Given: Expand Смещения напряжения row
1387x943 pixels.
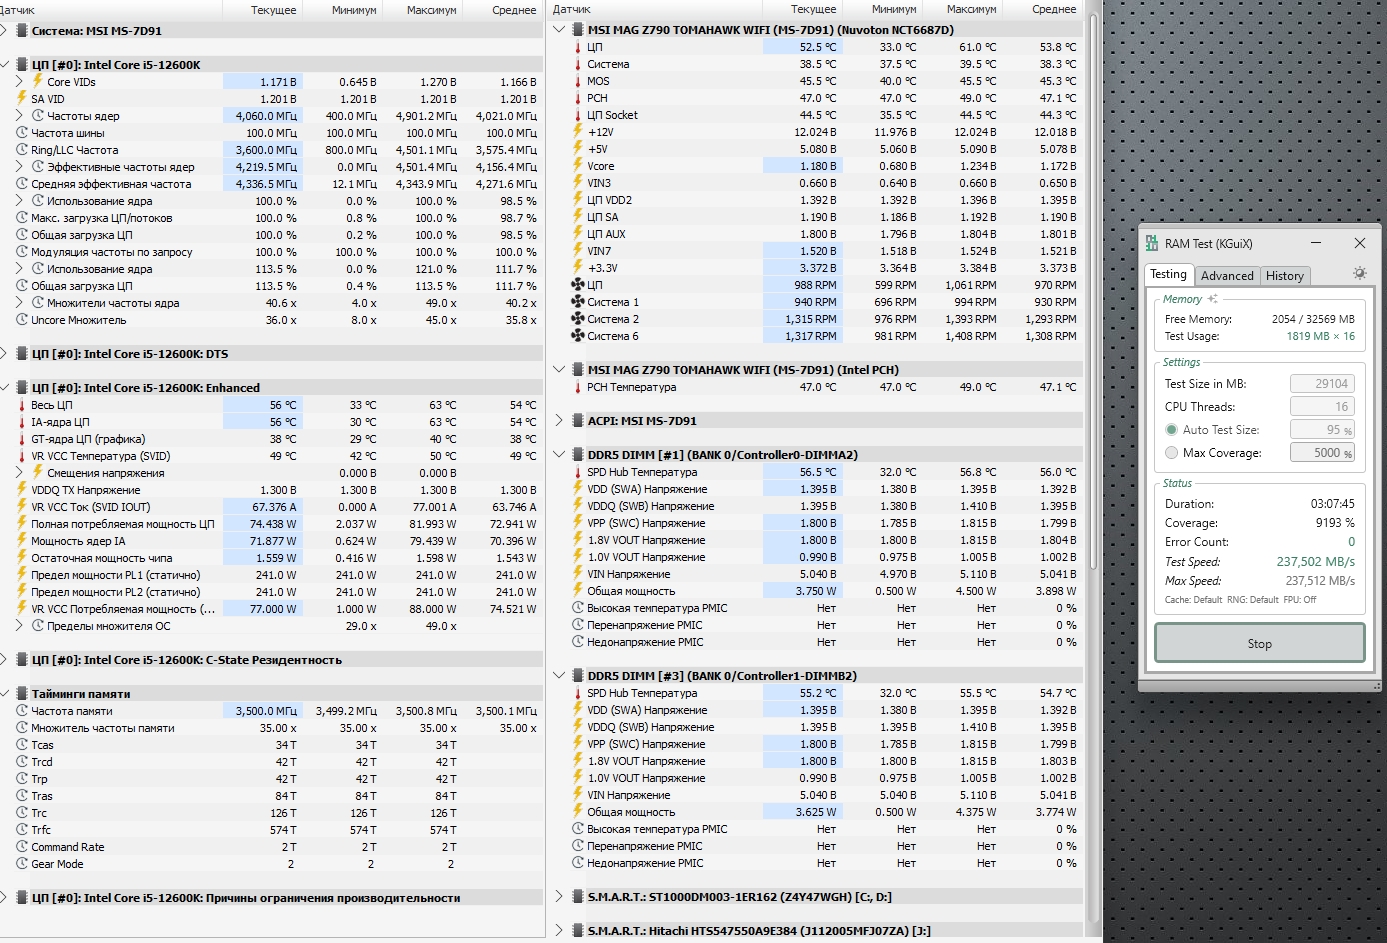Looking at the screenshot, I should [x=20, y=472].
